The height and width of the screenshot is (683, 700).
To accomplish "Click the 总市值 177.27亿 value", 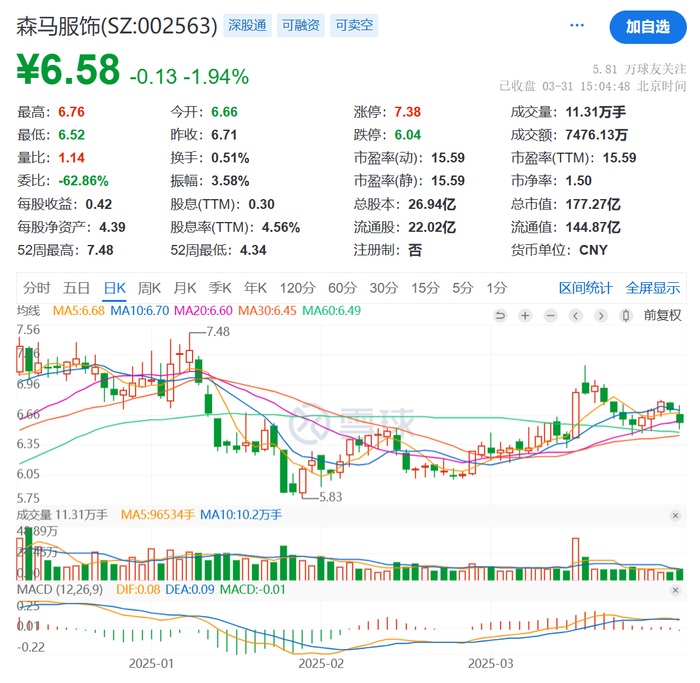I will (593, 204).
